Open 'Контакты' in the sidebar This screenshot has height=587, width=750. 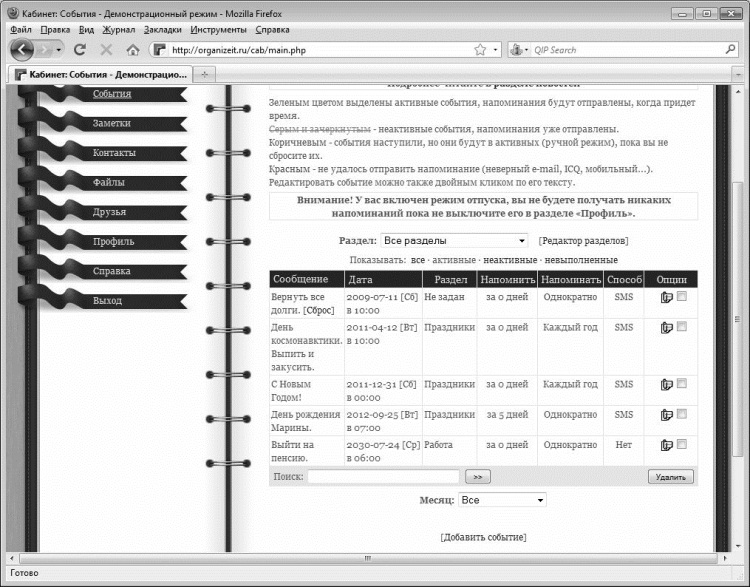point(114,153)
